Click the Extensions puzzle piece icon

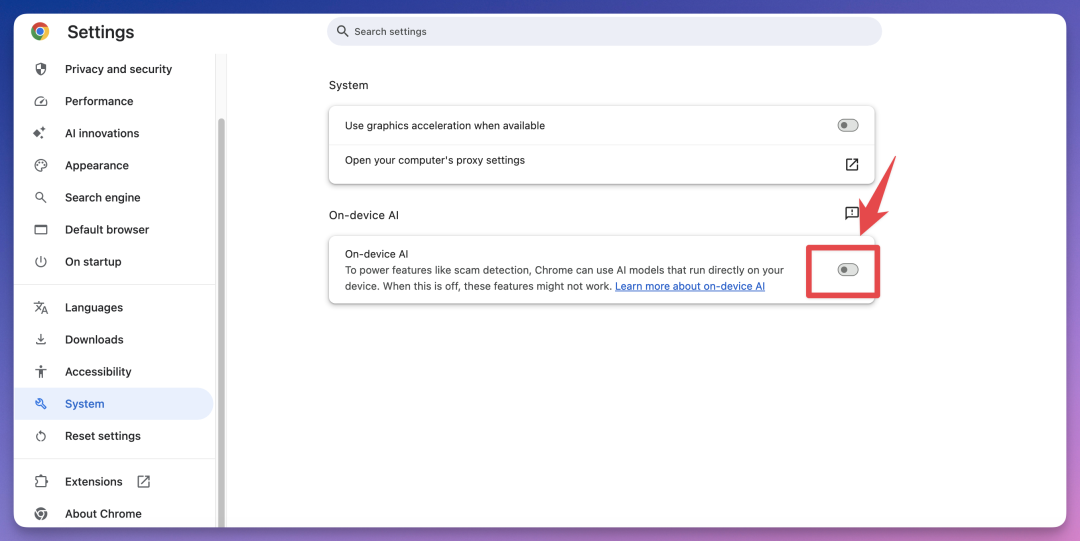(41, 482)
